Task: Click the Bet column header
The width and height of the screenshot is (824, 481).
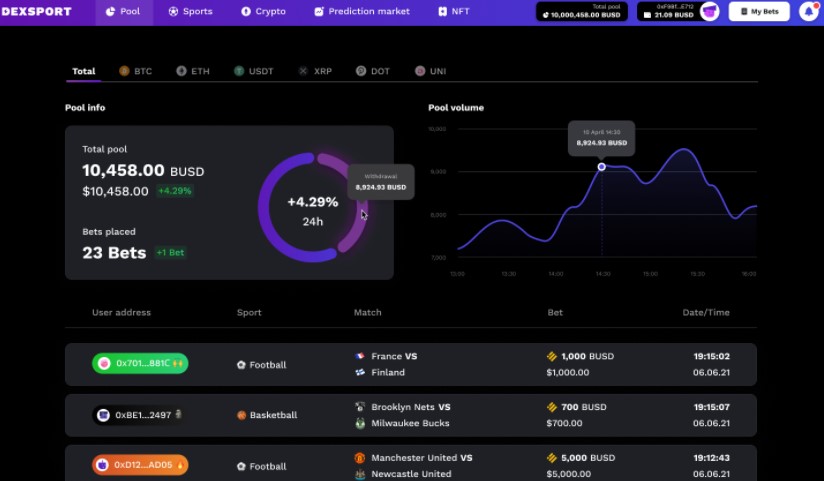Action: point(555,312)
